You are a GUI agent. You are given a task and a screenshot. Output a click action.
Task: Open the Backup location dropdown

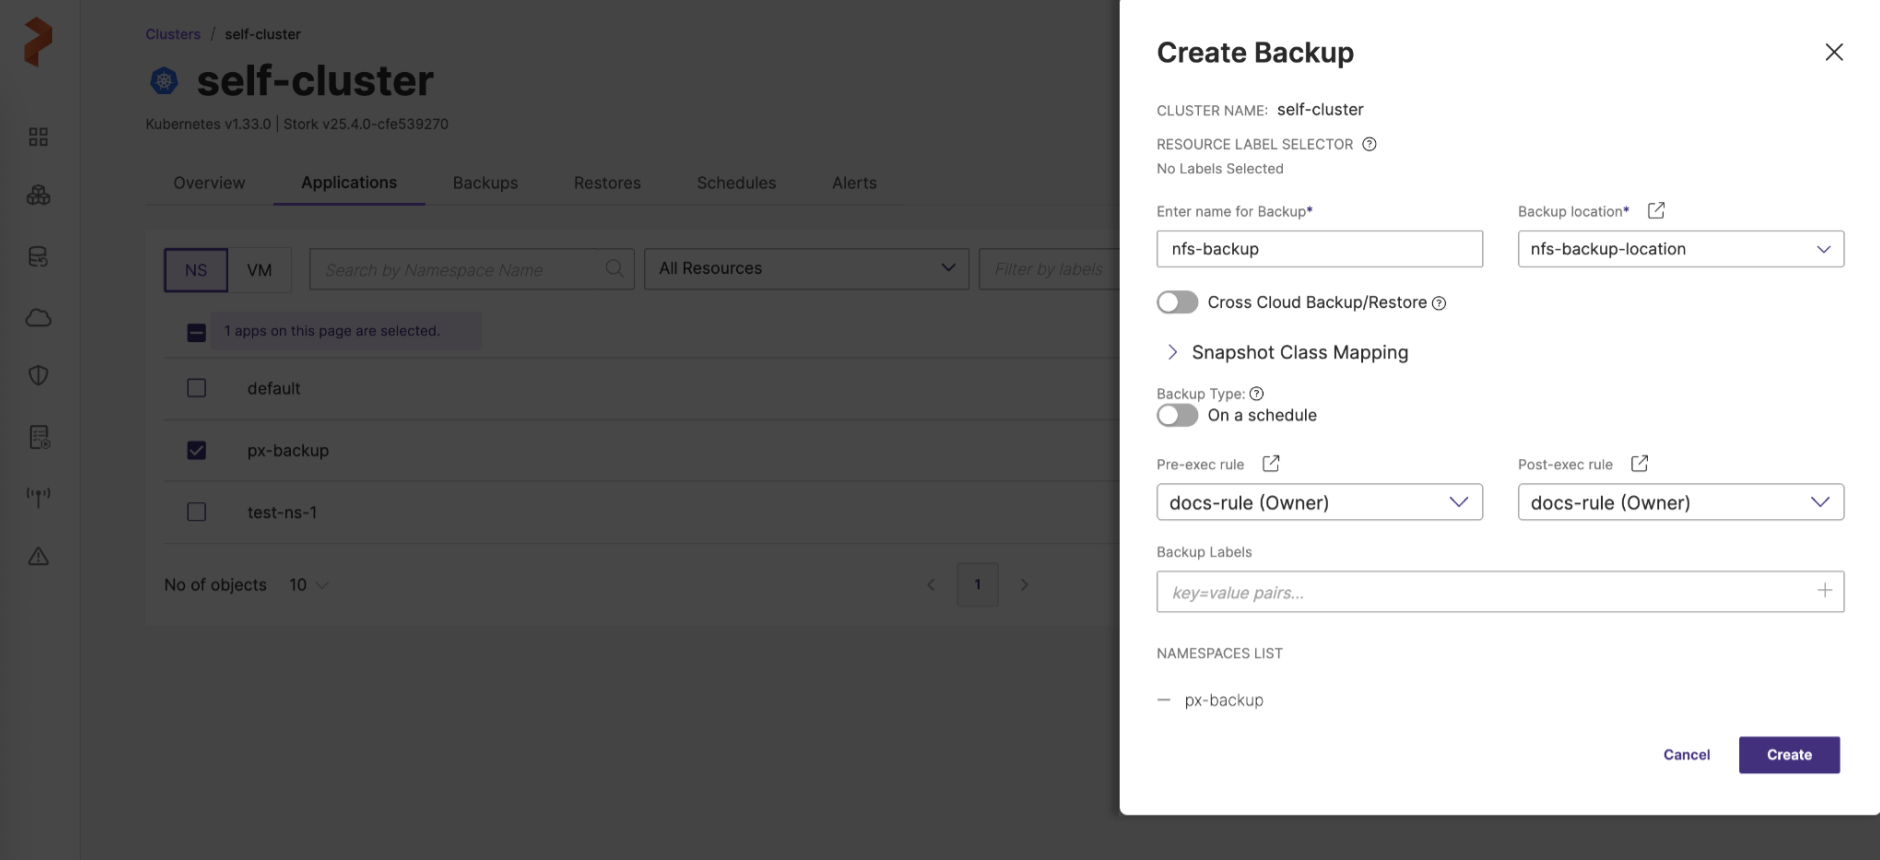point(1680,249)
